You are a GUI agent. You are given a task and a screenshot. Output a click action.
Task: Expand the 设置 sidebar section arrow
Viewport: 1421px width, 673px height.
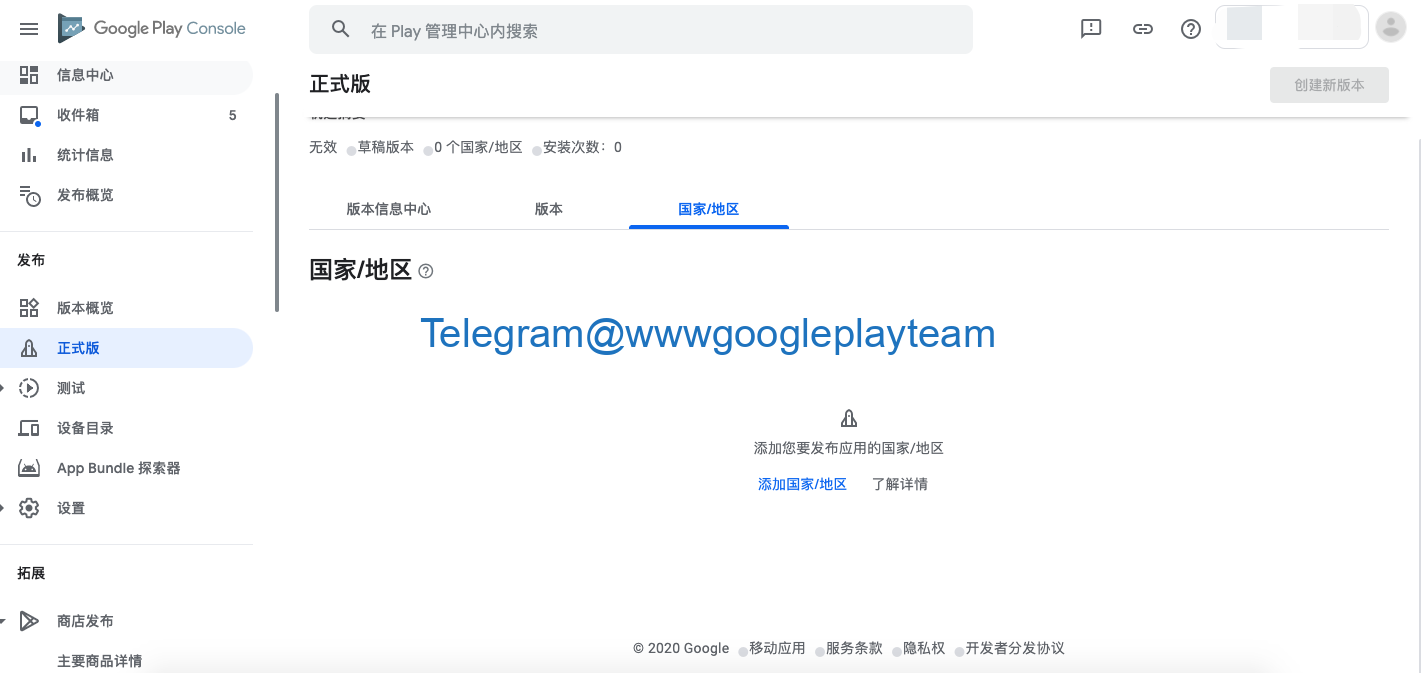coord(3,508)
